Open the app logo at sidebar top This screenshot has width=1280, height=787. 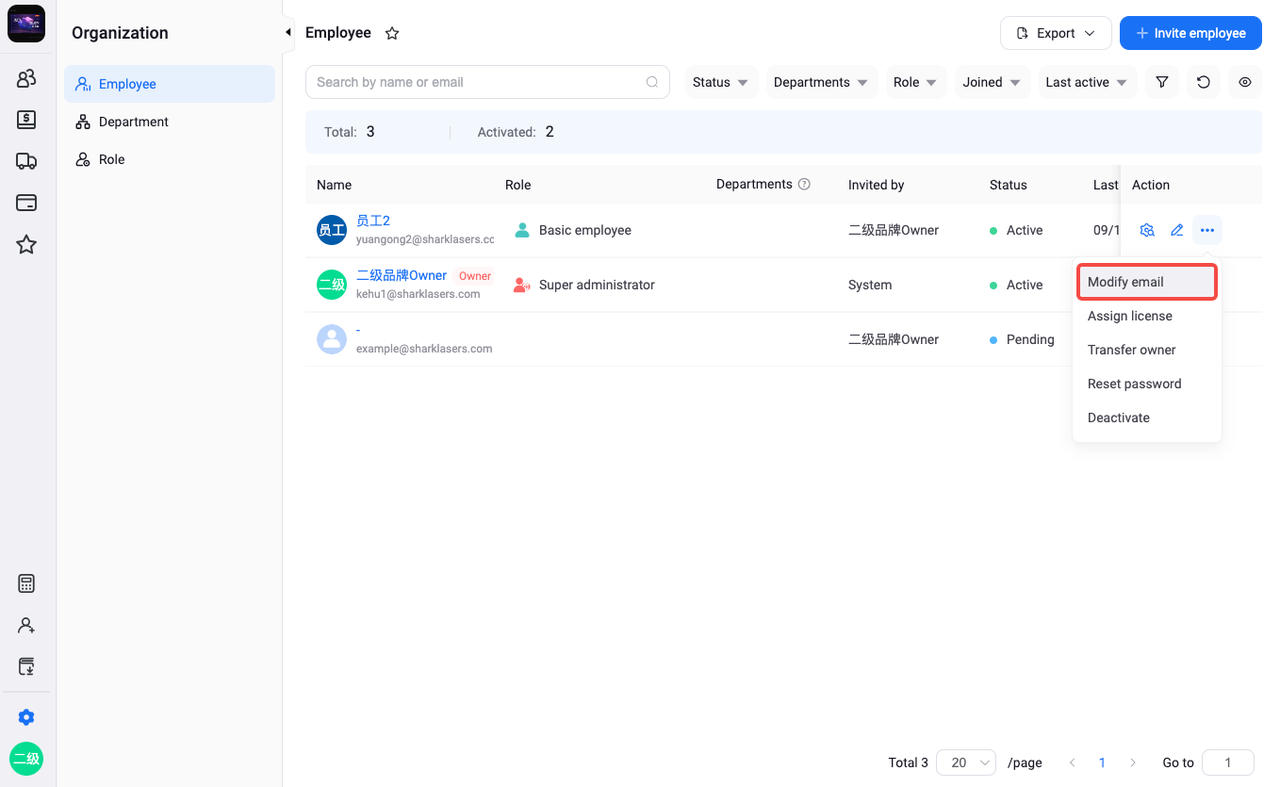tap(26, 23)
